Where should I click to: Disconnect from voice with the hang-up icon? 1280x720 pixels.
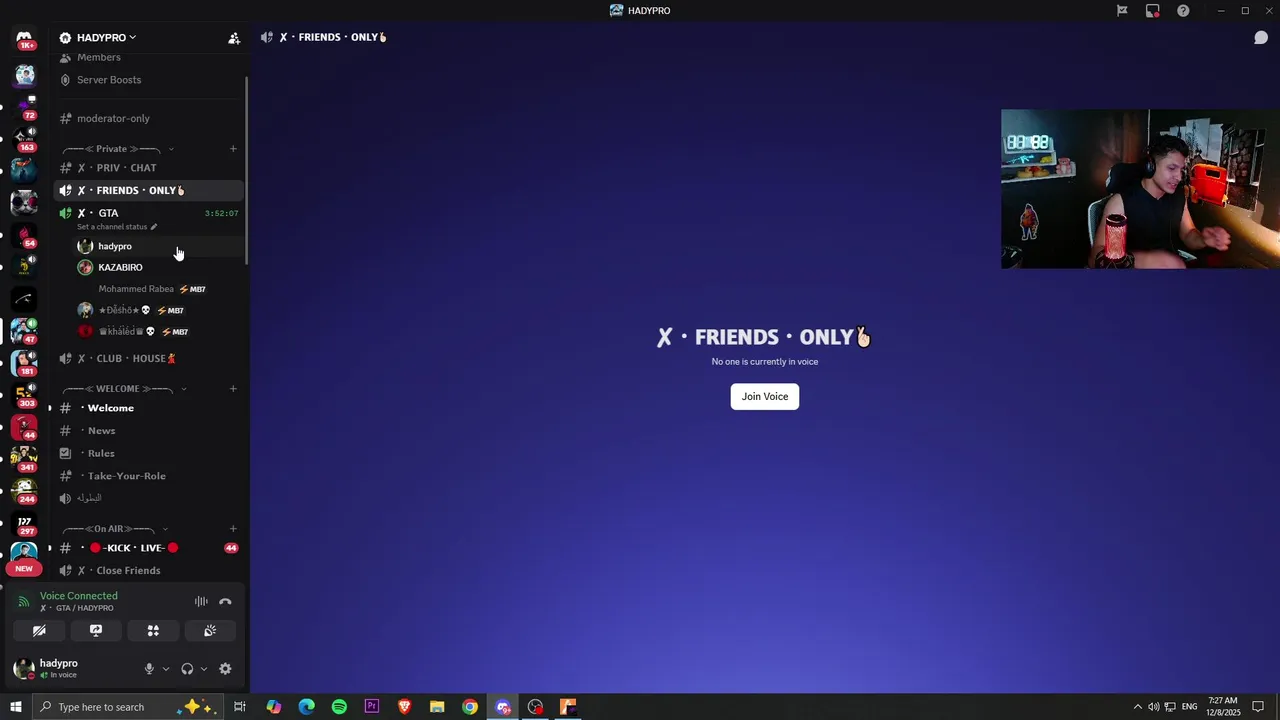coord(225,602)
